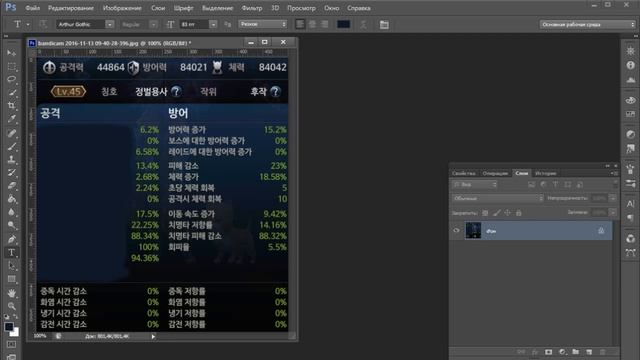Select the Lasso tool
Image resolution: width=640 pixels, height=360 pixels.
(x=11, y=79)
